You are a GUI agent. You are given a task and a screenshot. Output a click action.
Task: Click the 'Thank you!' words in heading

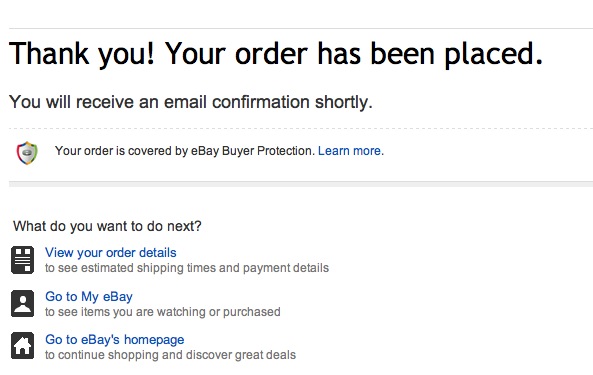(x=82, y=54)
